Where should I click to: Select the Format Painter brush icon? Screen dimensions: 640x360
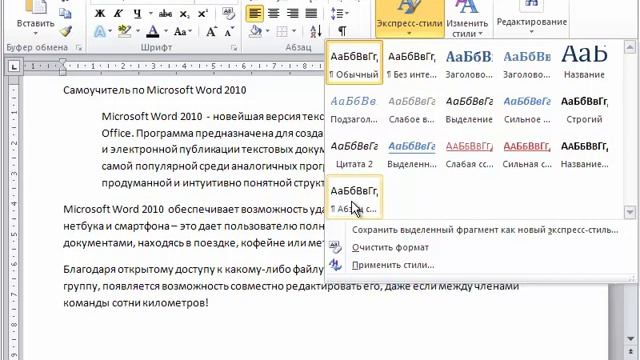(x=65, y=31)
